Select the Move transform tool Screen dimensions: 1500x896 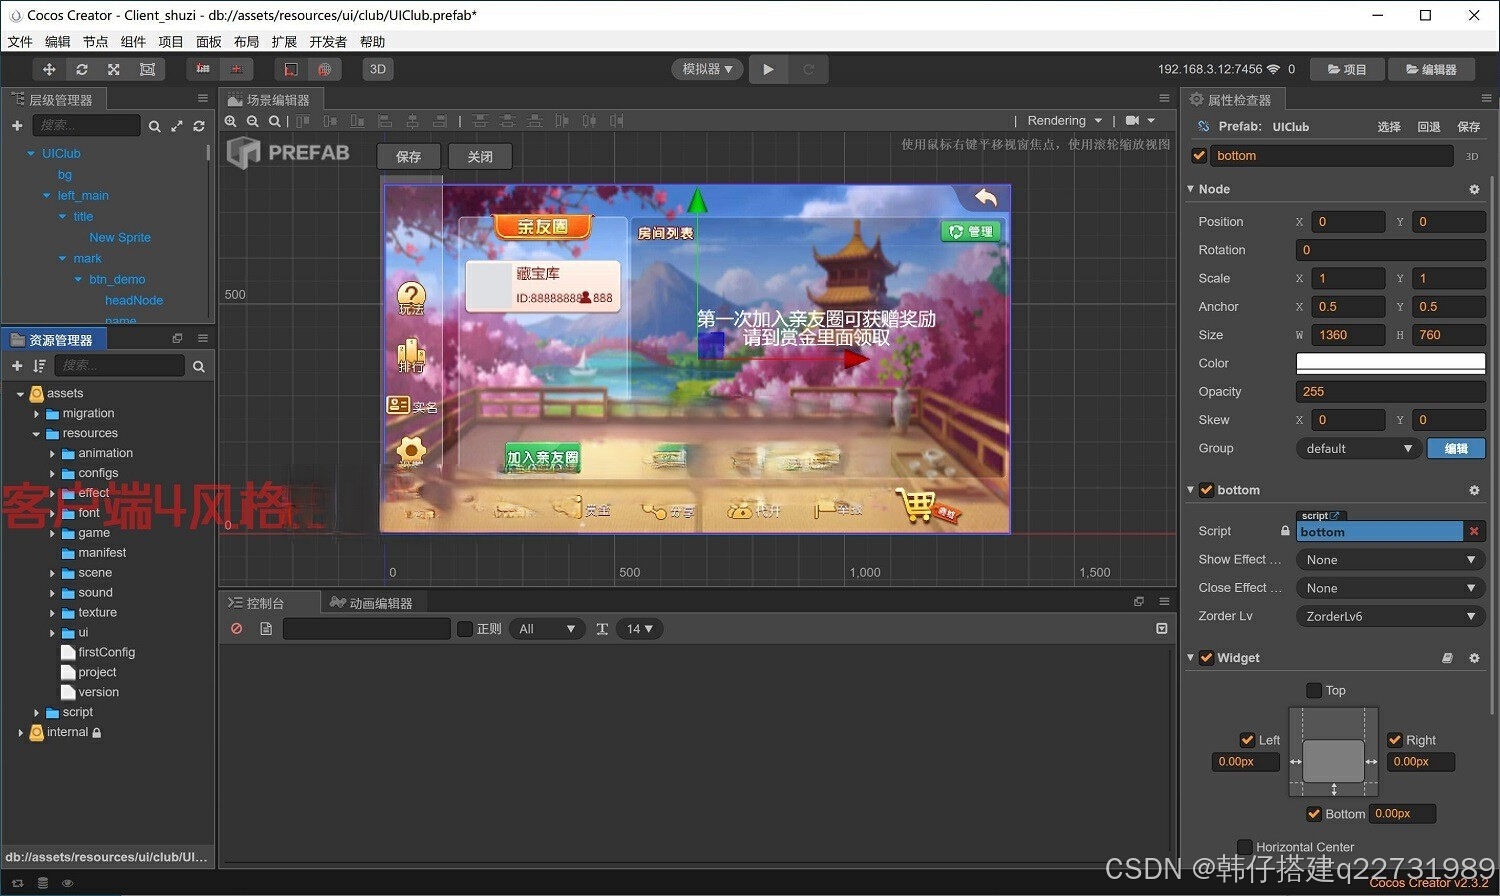(x=48, y=69)
